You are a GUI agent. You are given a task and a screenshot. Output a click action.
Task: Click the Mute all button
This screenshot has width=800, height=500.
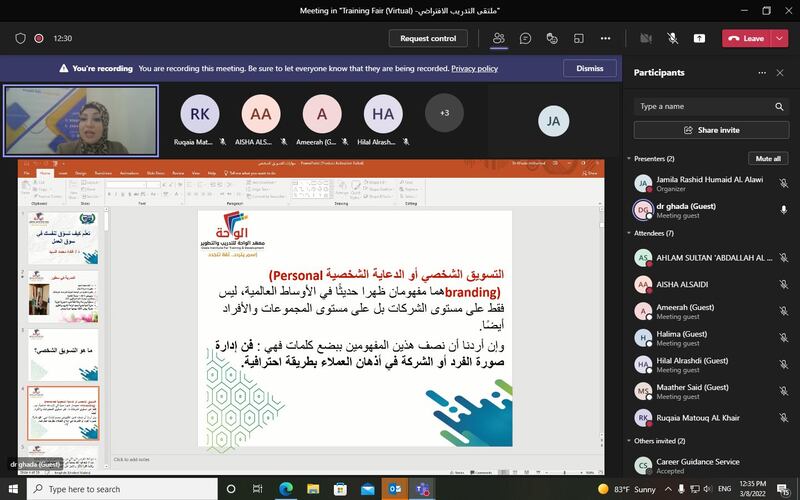point(768,159)
